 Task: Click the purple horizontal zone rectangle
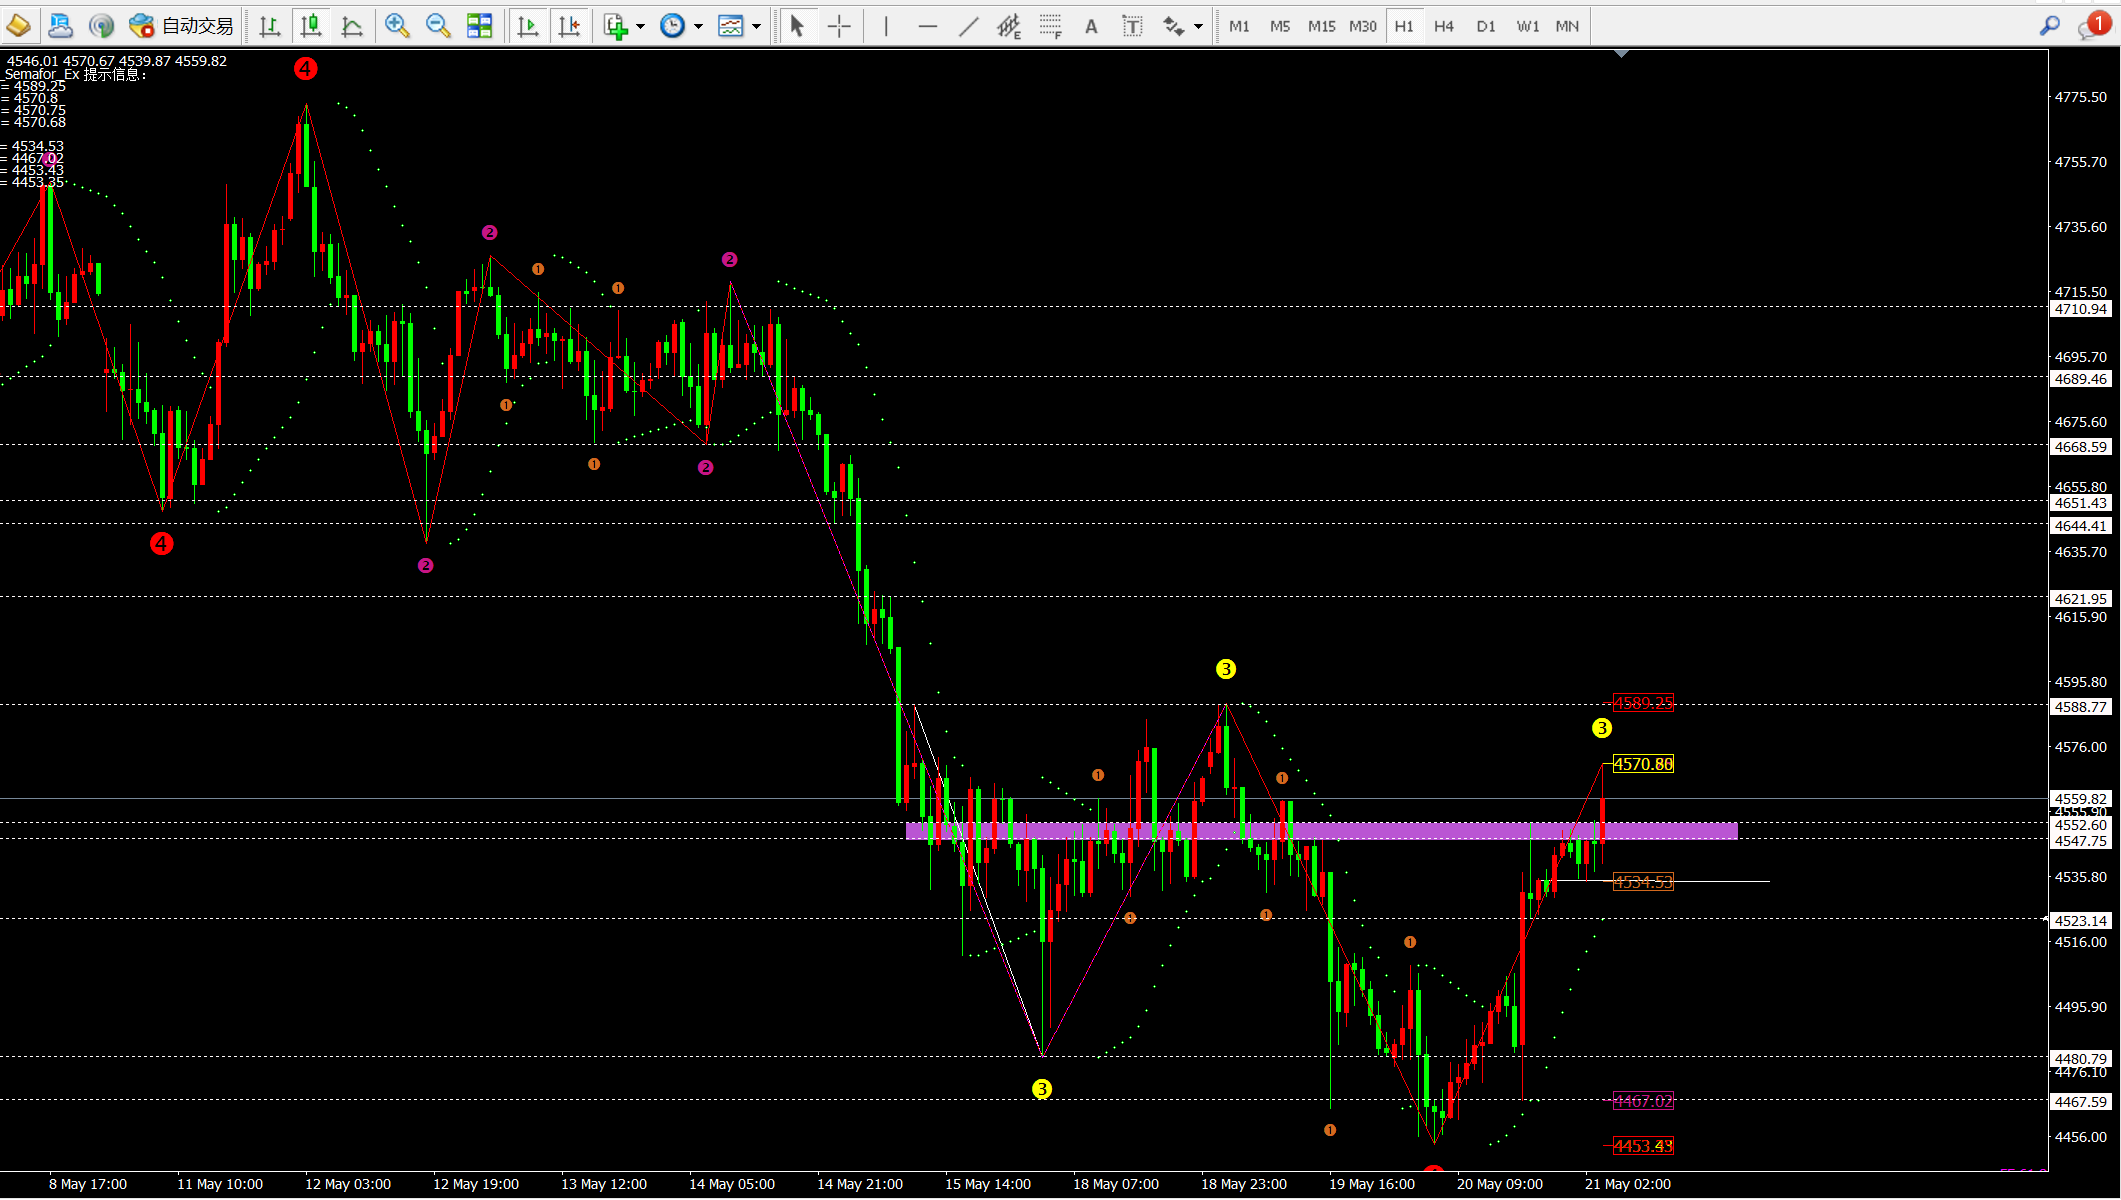click(x=1321, y=830)
